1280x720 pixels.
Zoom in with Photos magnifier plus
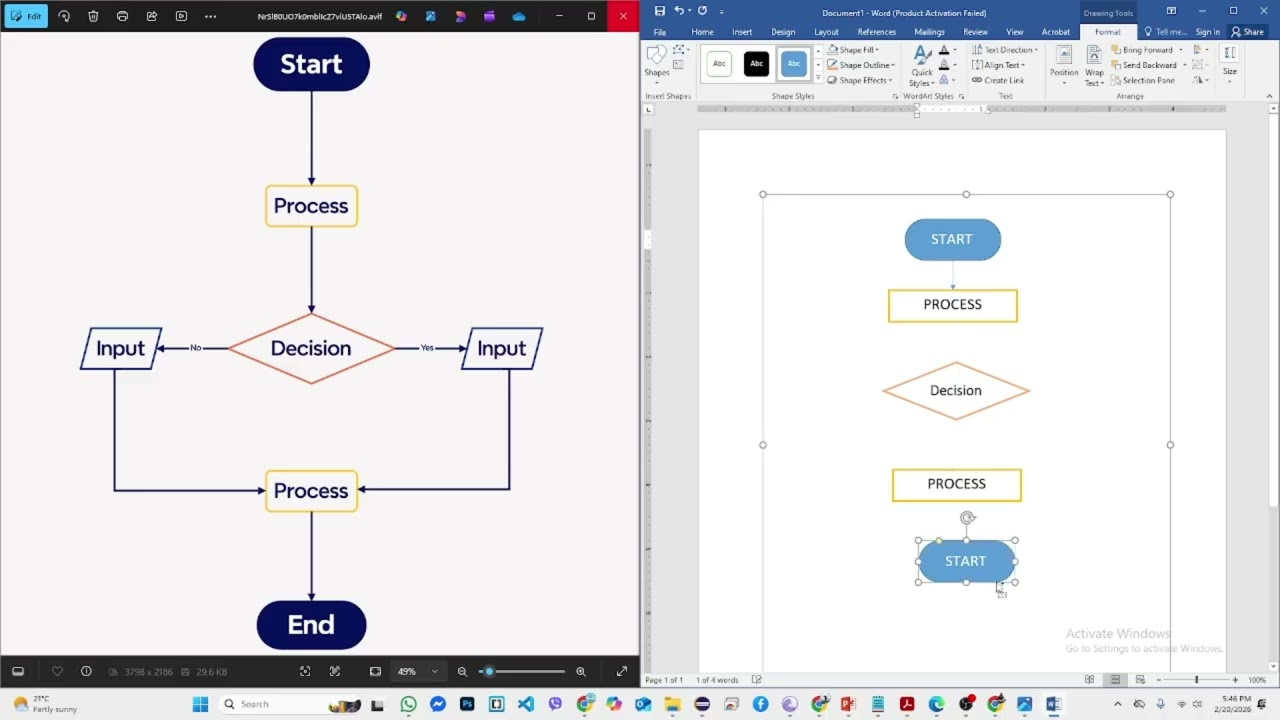581,672
